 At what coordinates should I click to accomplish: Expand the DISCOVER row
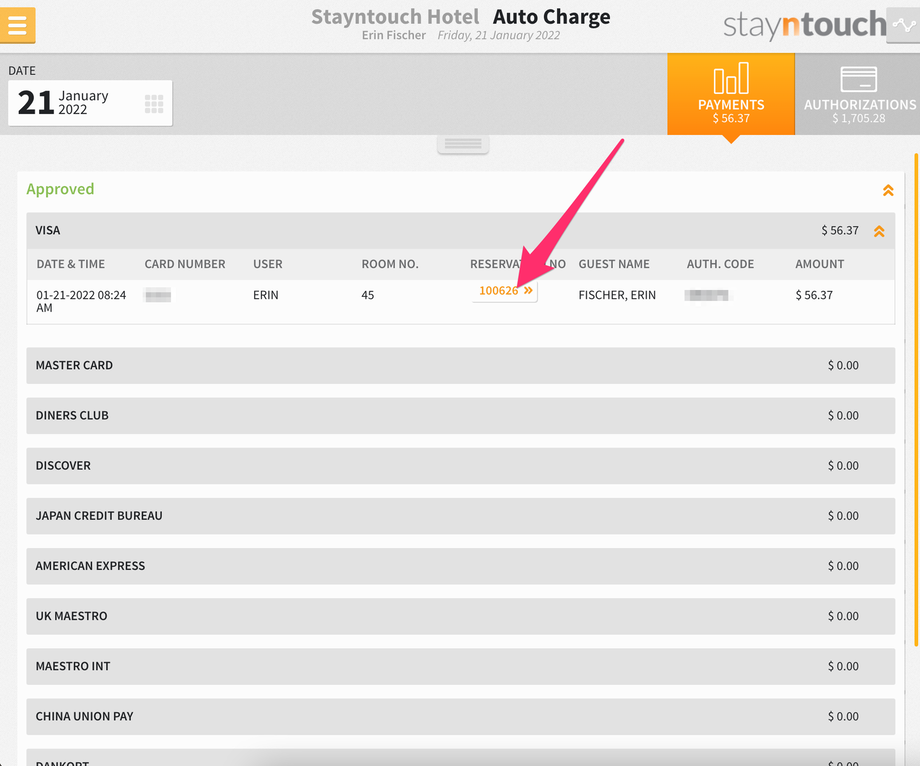(461, 466)
